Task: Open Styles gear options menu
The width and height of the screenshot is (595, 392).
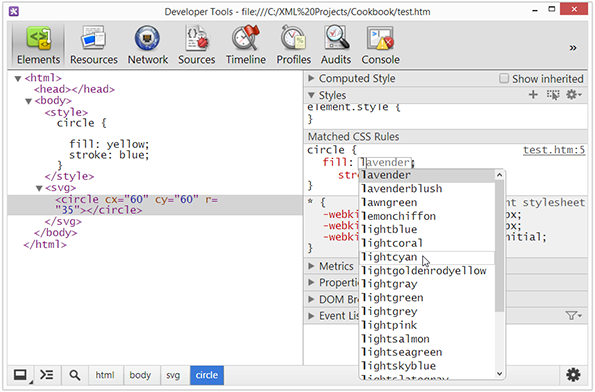Action: 573,94
